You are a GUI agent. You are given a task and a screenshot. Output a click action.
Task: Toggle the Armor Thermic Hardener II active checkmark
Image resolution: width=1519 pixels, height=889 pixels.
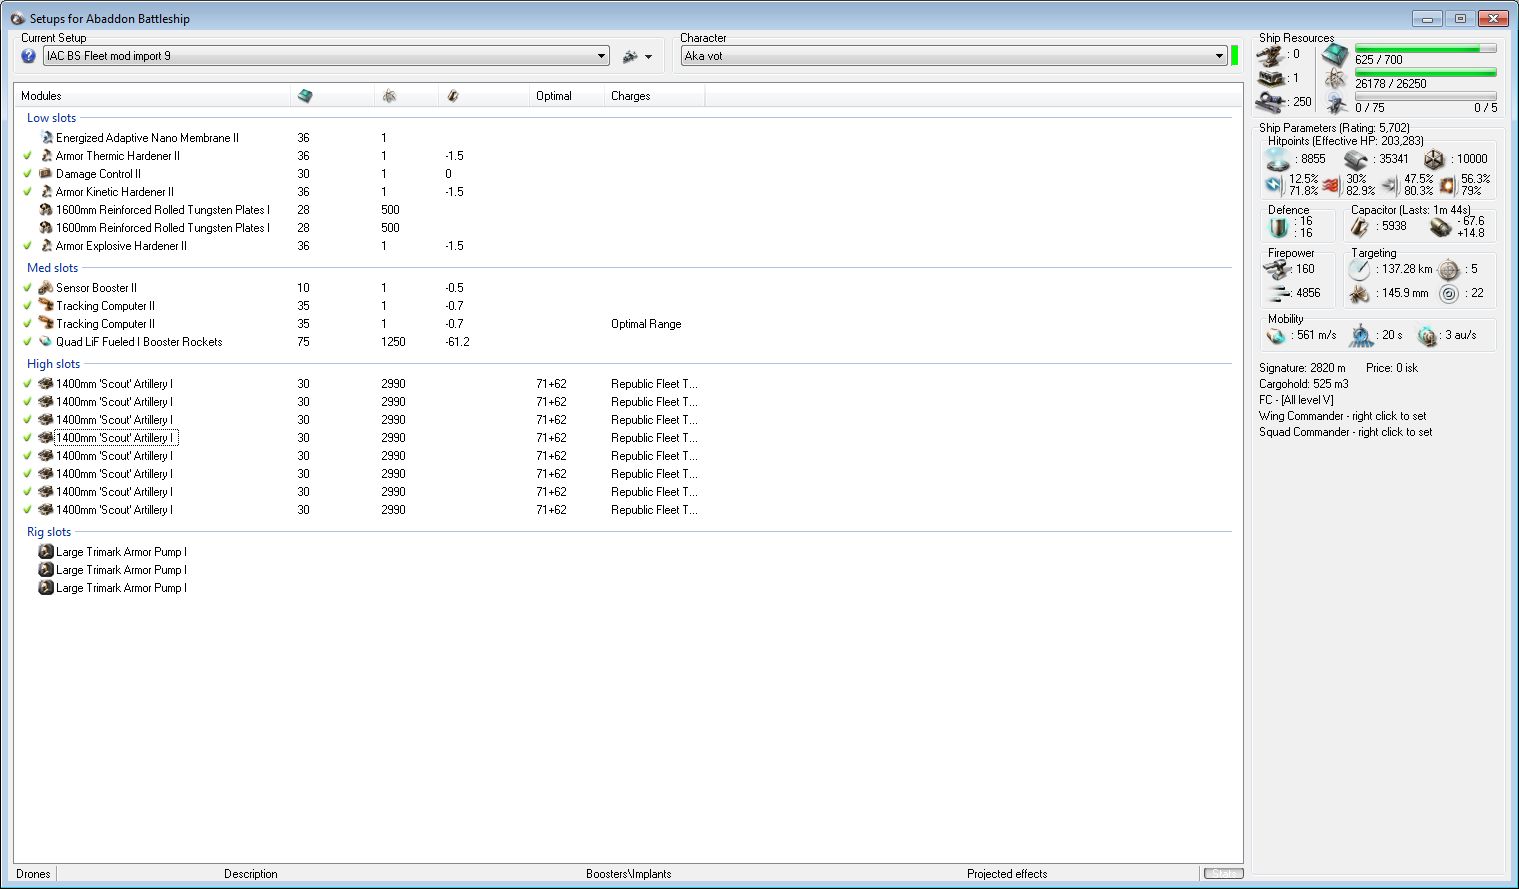point(28,156)
